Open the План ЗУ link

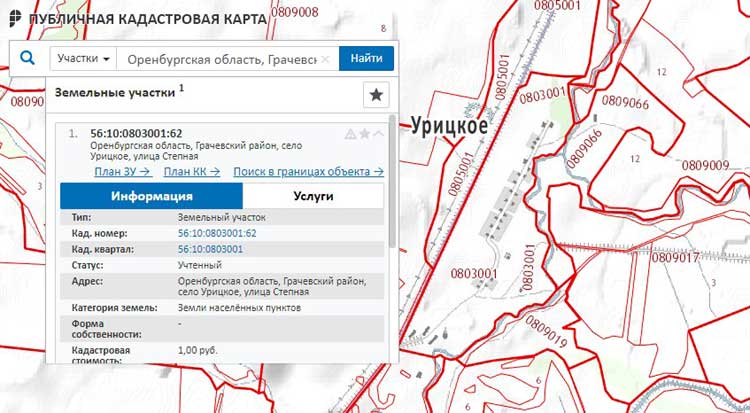pos(123,171)
